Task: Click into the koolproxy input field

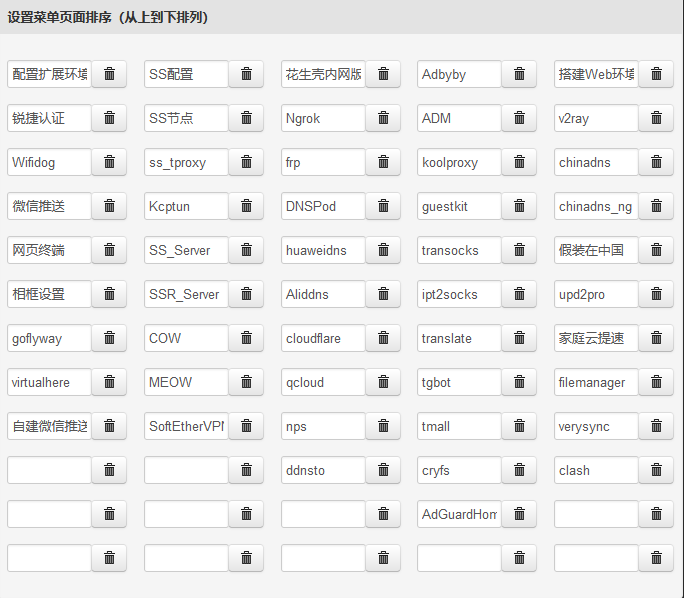Action: 459,162
